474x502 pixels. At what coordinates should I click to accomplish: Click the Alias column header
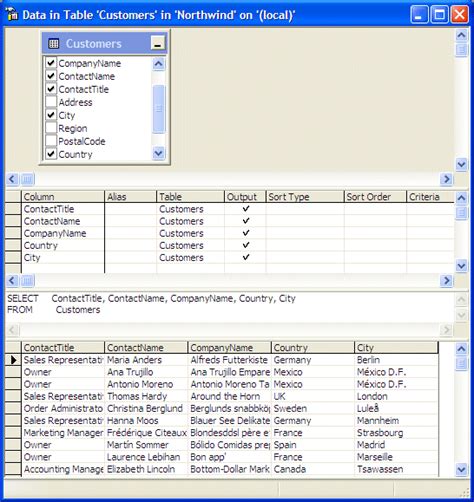pos(130,197)
